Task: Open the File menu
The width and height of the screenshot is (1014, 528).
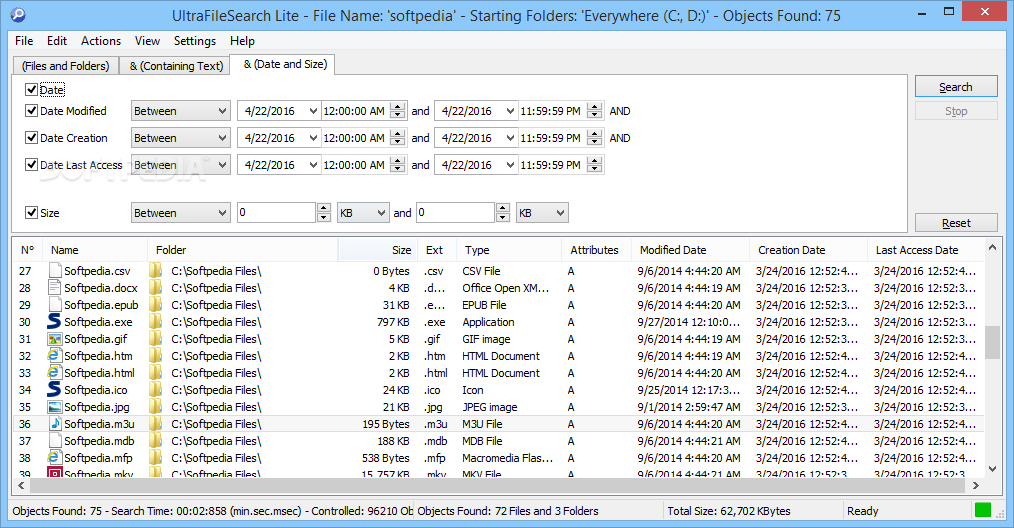Action: [x=24, y=41]
